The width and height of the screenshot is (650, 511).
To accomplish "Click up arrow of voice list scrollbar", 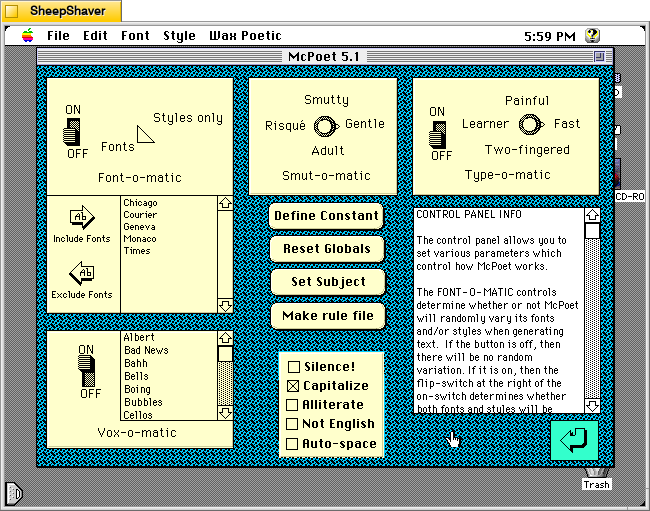I will click(225, 338).
